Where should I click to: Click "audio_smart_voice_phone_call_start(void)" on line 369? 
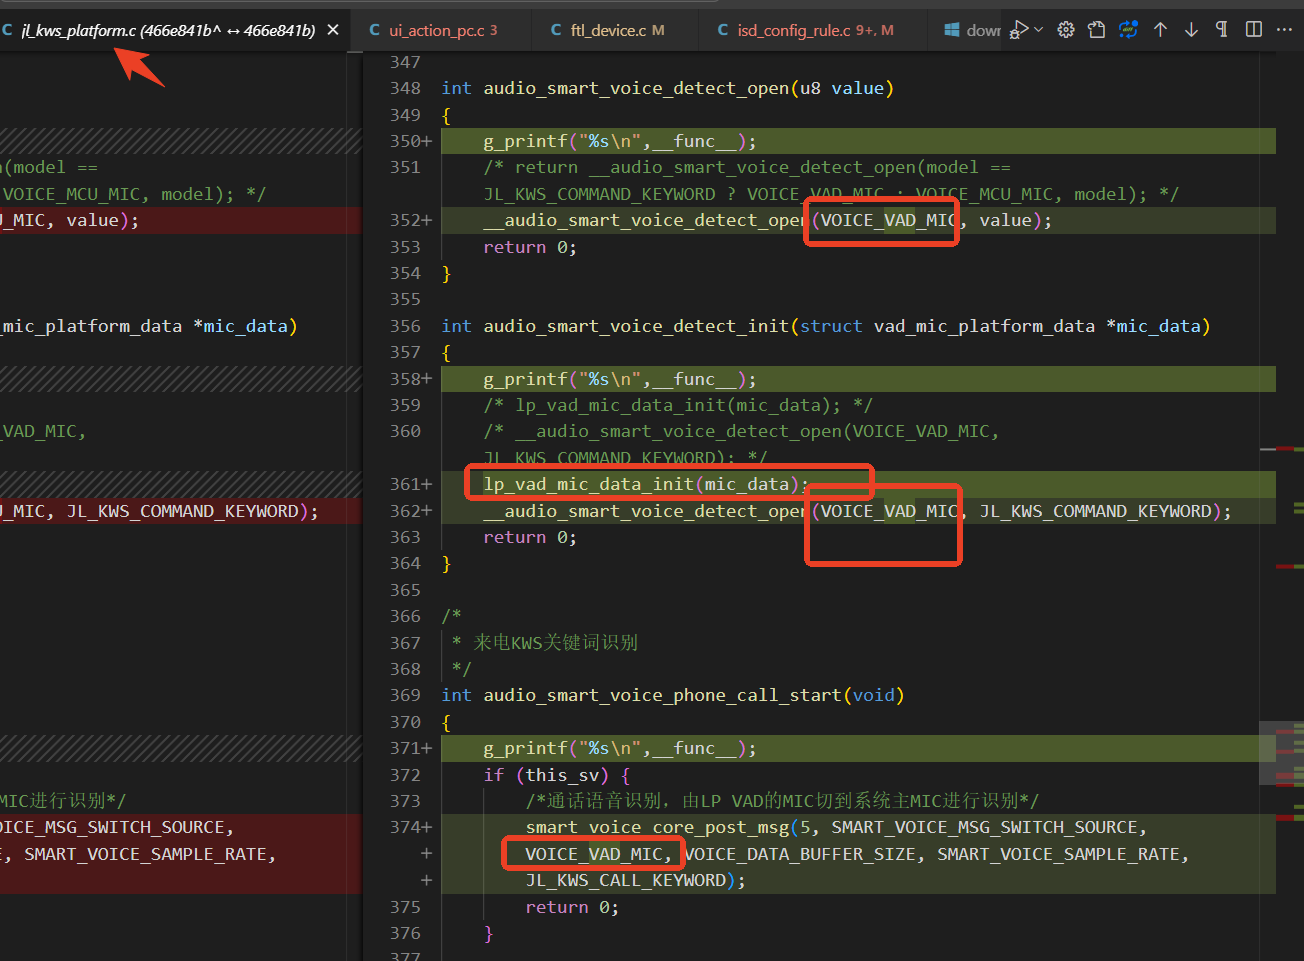pos(694,695)
